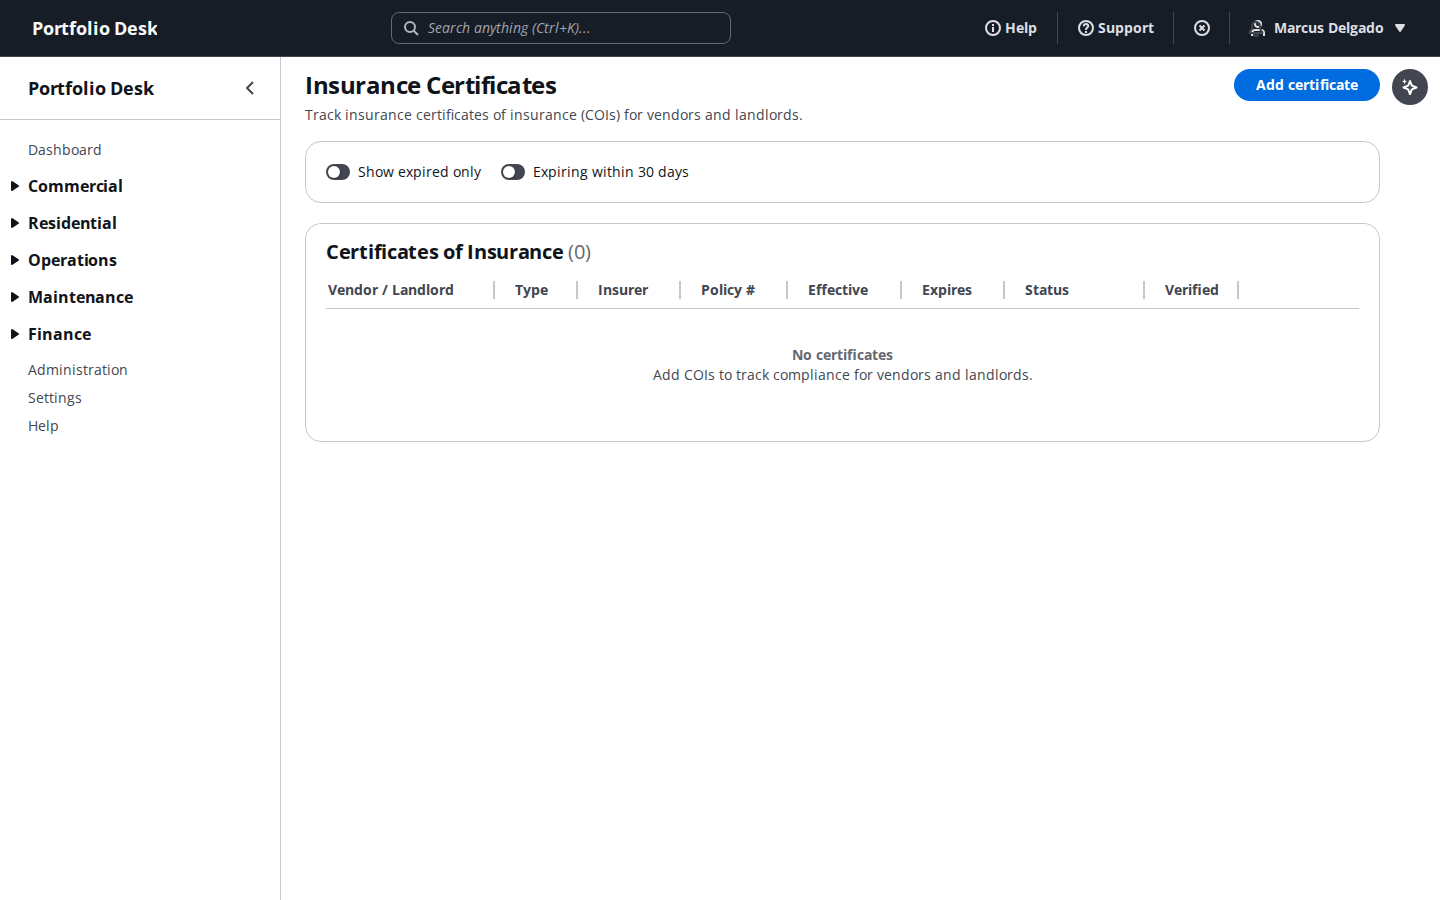Click the Help info icon in top bar
1440x900 pixels.
point(993,28)
